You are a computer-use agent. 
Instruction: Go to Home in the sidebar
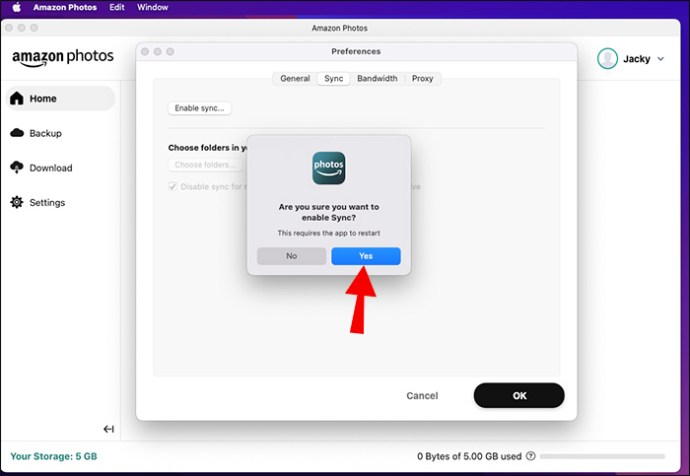(x=60, y=98)
